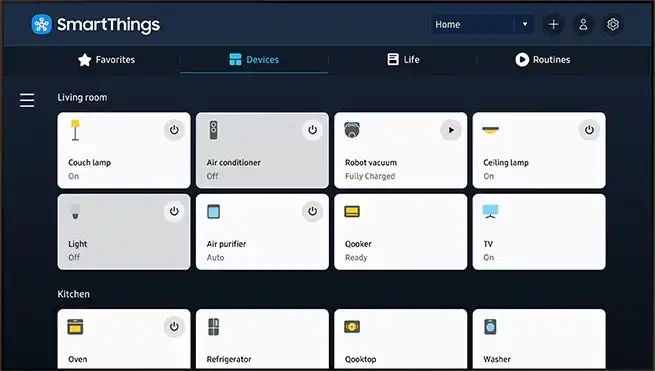Click the Qooktop icon
The height and width of the screenshot is (371, 655).
pos(352,326)
